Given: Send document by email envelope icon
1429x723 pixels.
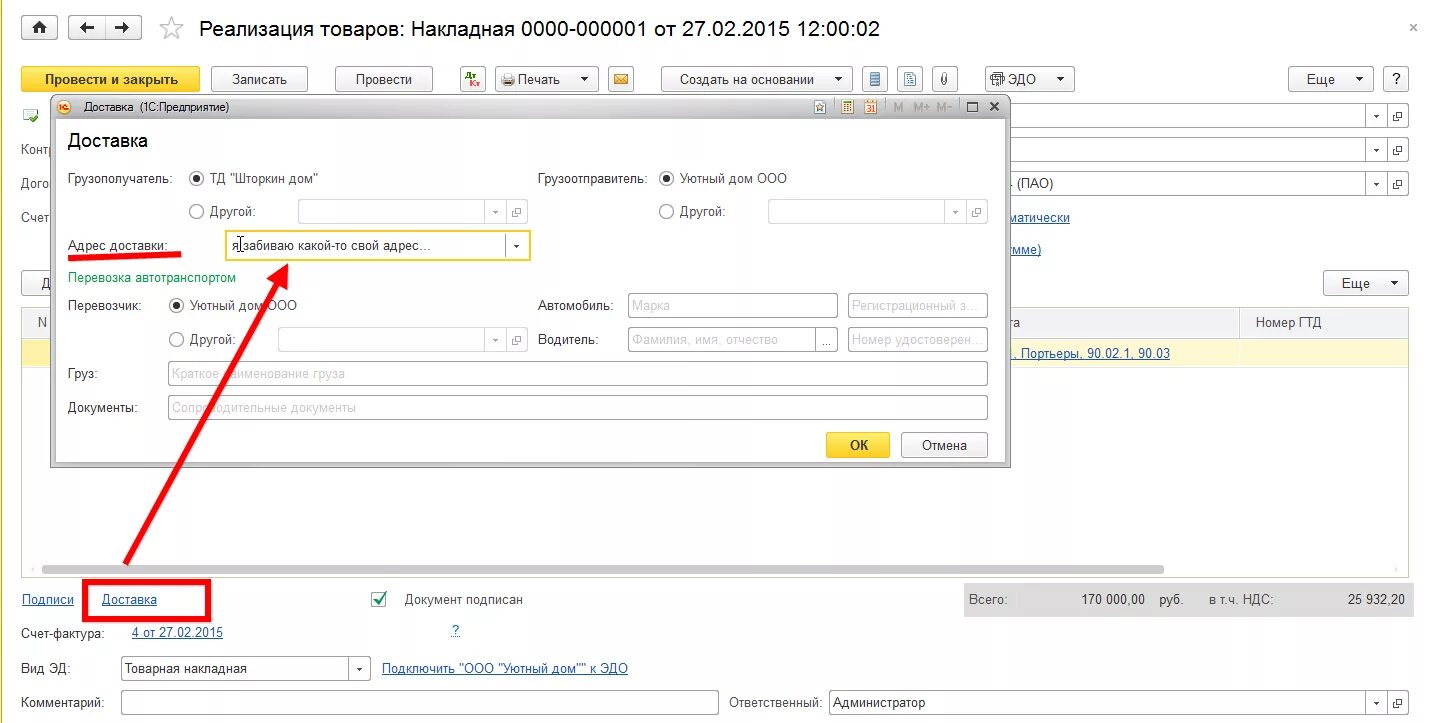Looking at the screenshot, I should 621,79.
